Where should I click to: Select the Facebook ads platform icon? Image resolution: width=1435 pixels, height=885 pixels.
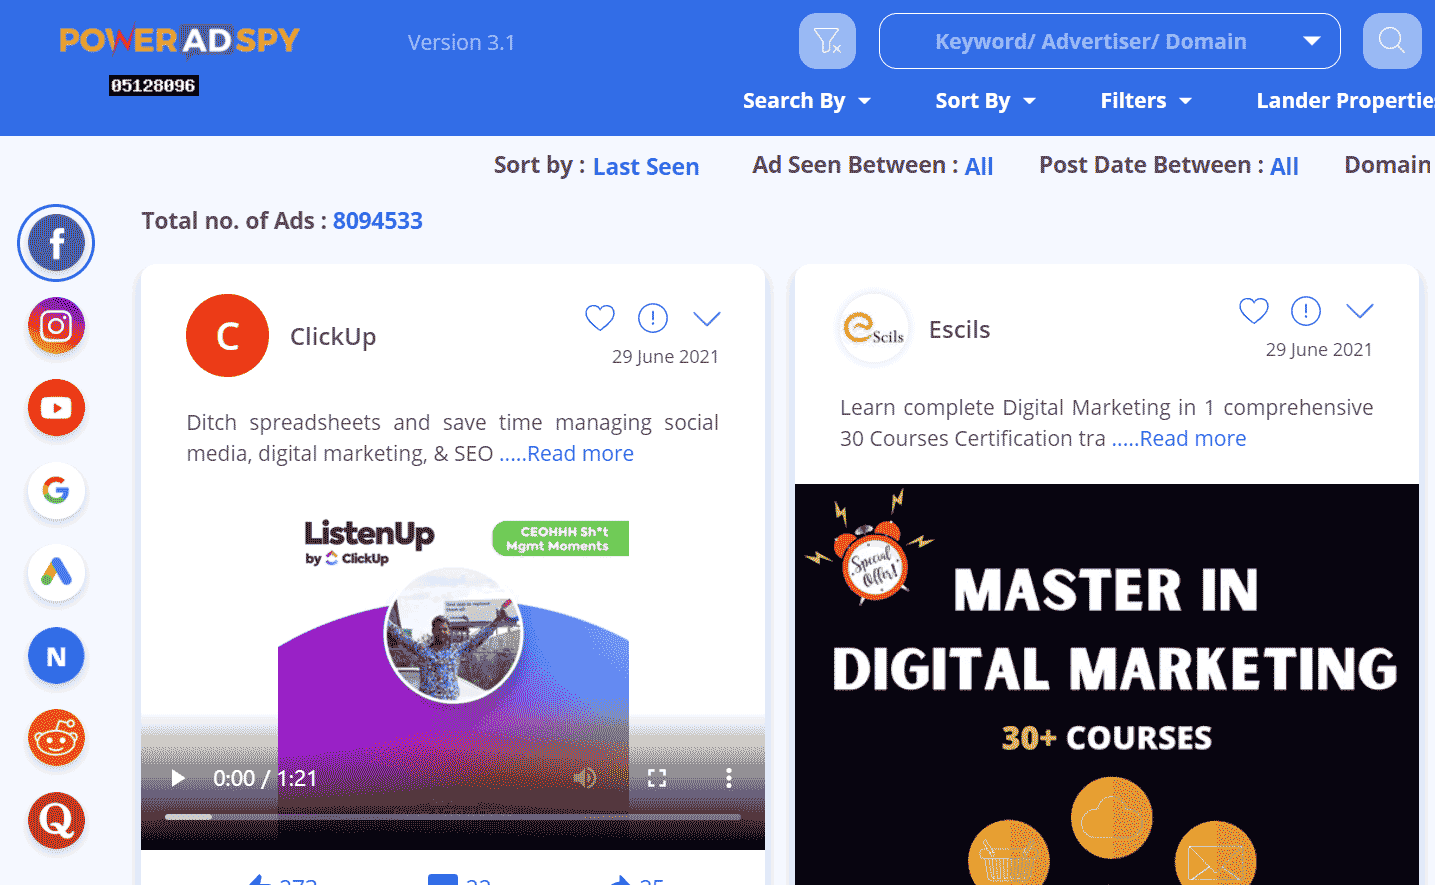click(x=56, y=243)
